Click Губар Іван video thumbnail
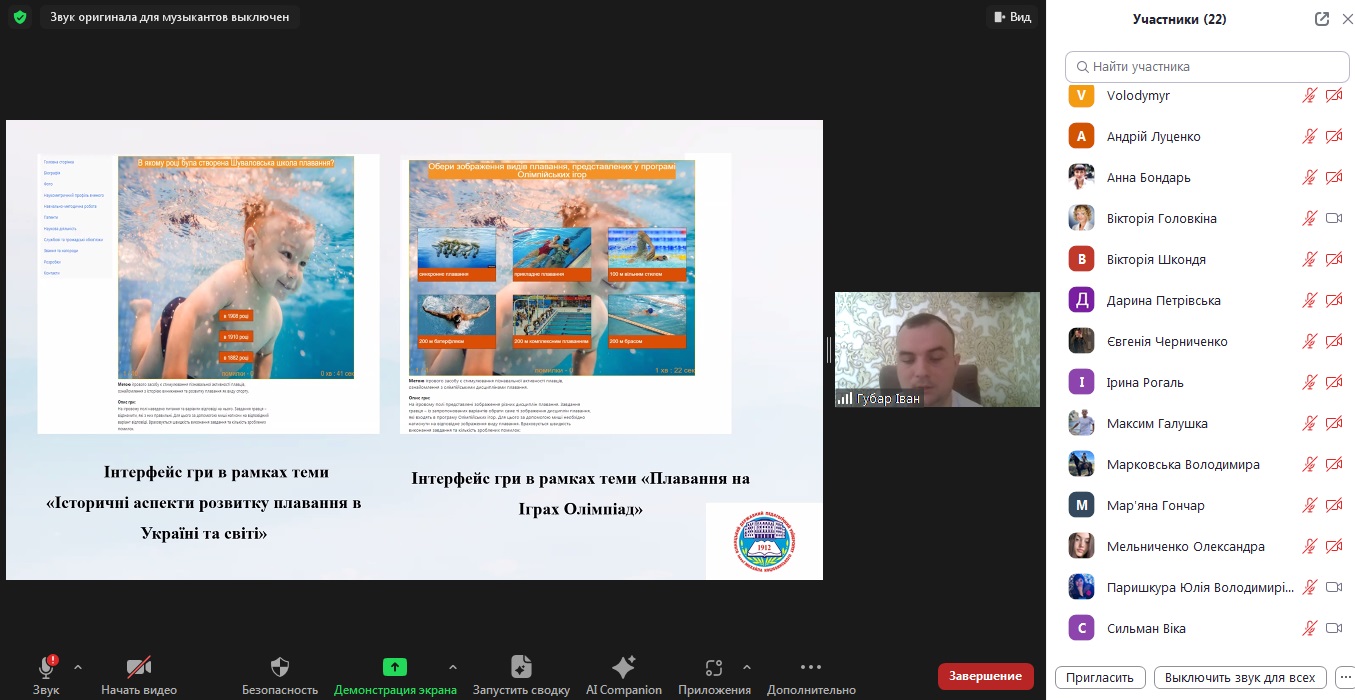 [937, 349]
